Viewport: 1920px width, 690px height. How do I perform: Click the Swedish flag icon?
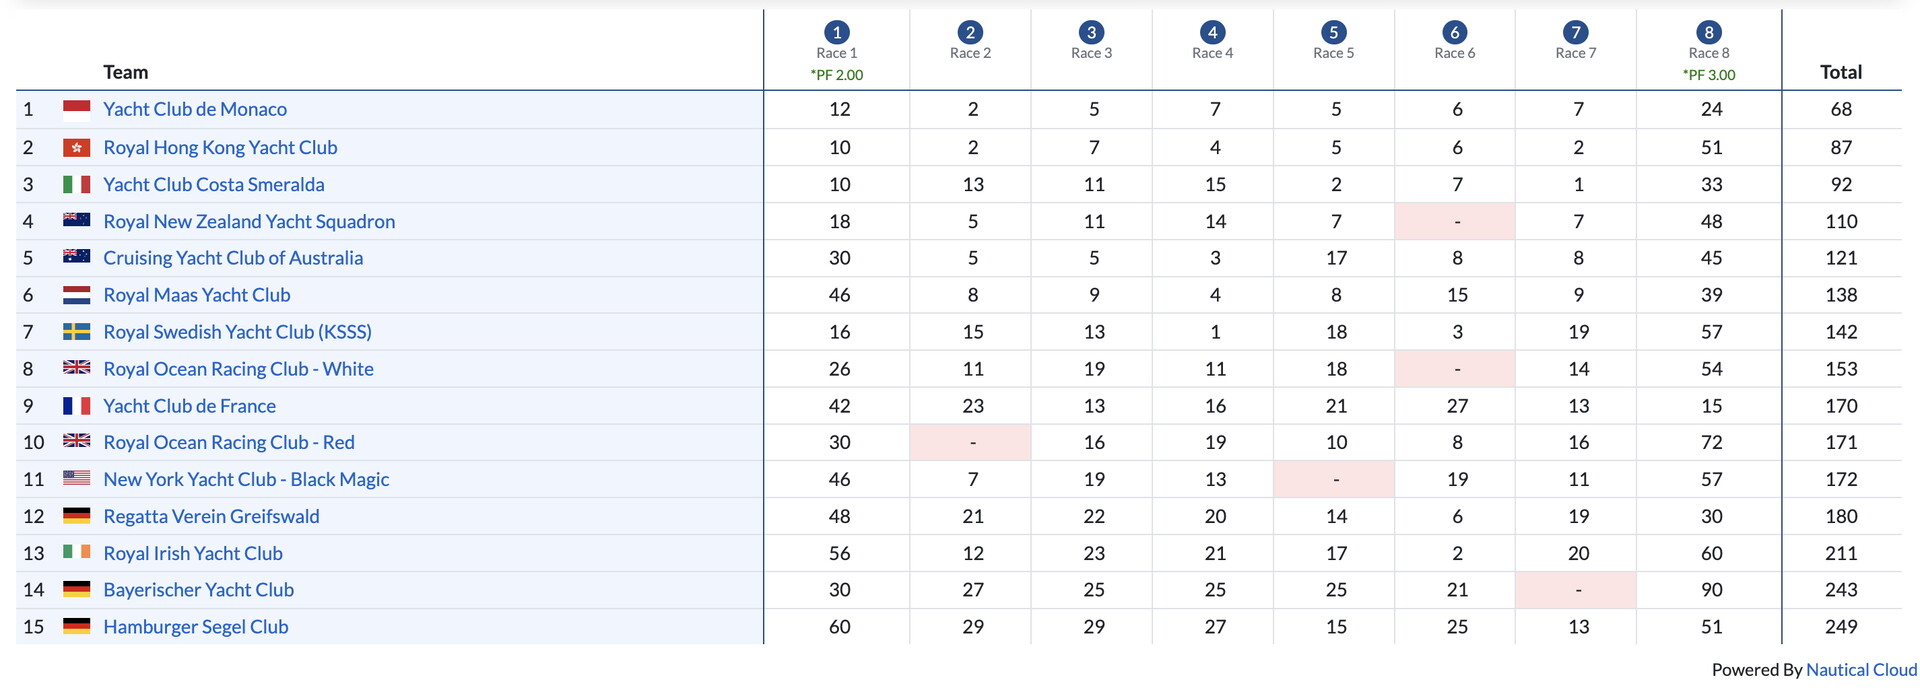(x=76, y=332)
